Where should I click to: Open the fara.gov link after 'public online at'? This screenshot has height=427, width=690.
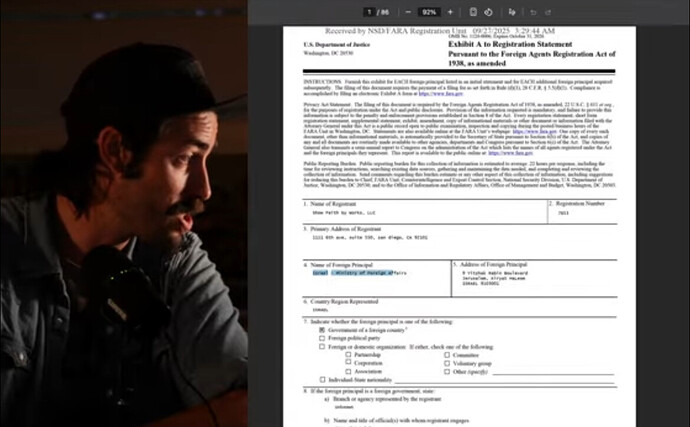[x=510, y=153]
